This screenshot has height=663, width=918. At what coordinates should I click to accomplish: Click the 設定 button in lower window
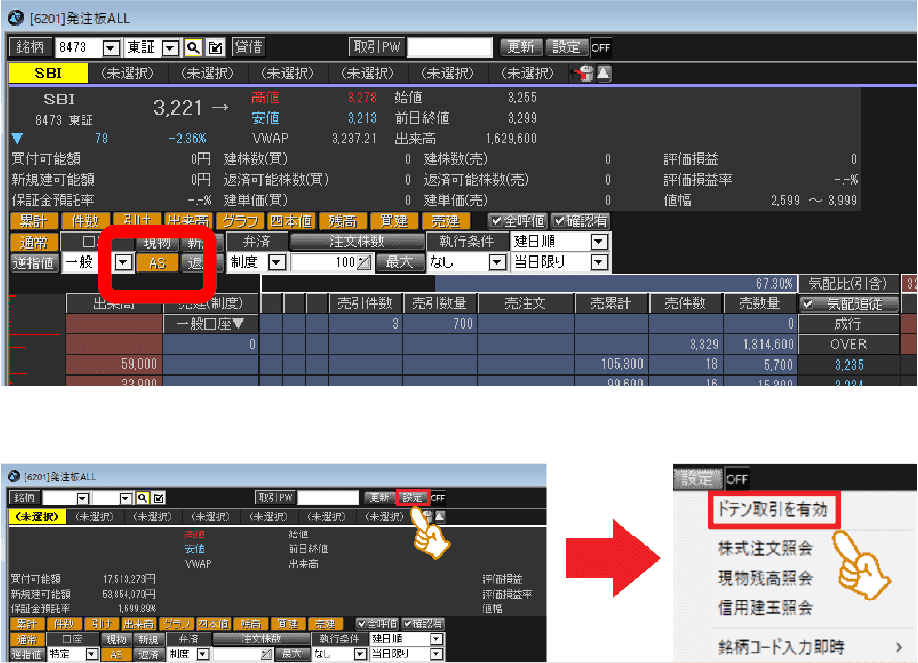pyautogui.click(x=413, y=498)
